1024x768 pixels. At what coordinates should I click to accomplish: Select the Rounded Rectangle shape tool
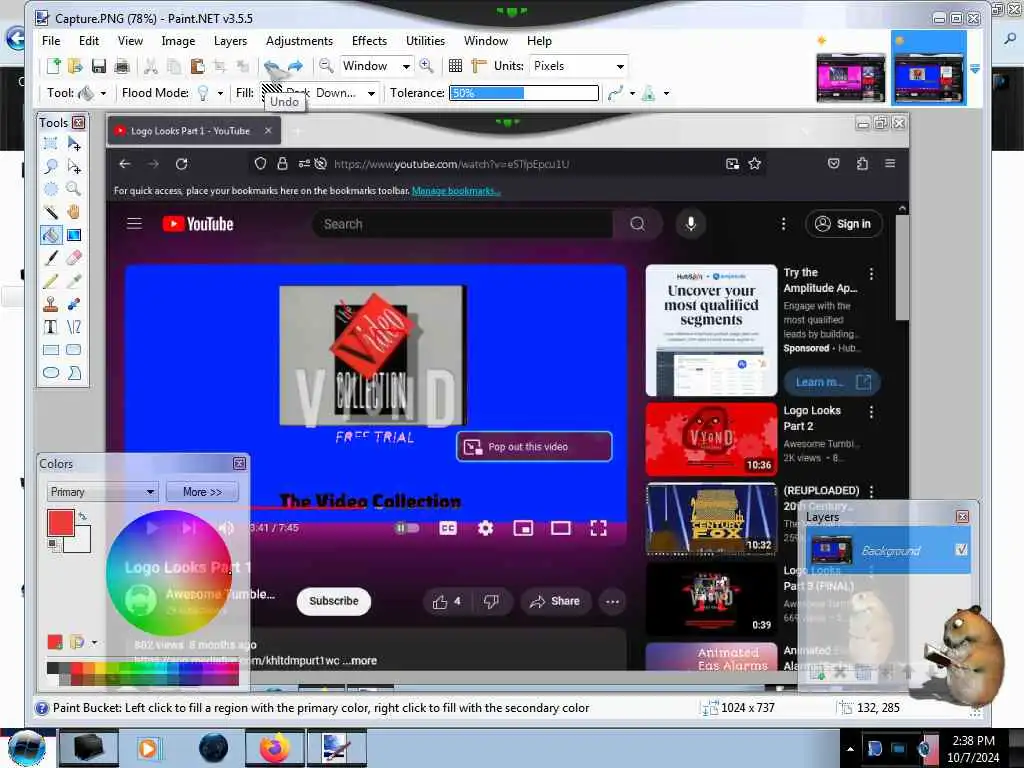click(74, 350)
